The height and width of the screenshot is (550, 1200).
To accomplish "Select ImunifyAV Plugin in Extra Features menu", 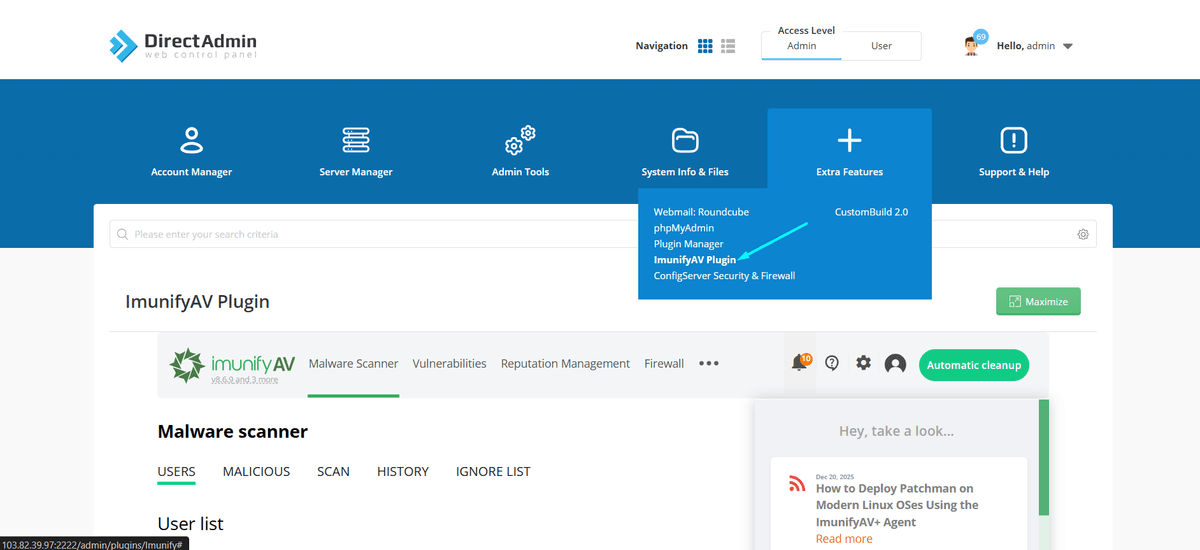I will pyautogui.click(x=694, y=260).
